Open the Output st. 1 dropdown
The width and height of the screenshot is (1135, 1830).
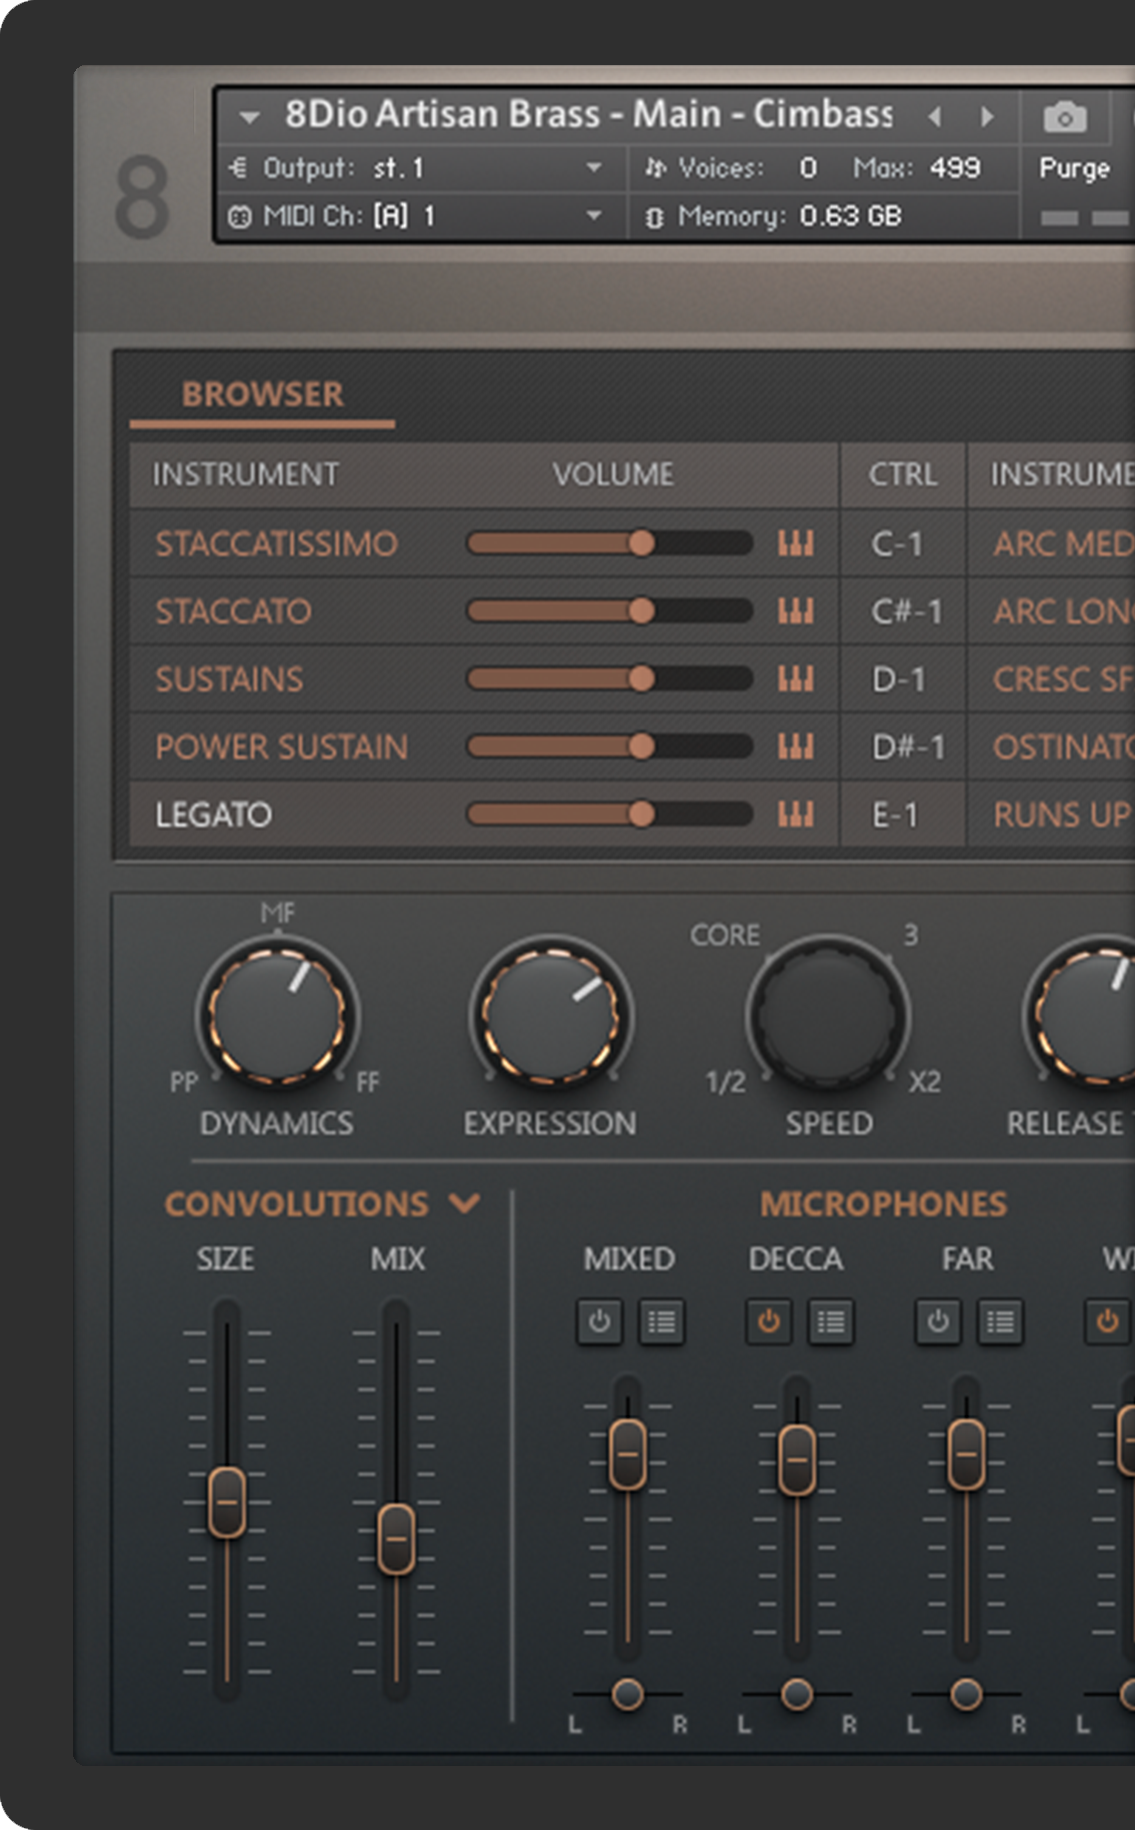pyautogui.click(x=593, y=168)
